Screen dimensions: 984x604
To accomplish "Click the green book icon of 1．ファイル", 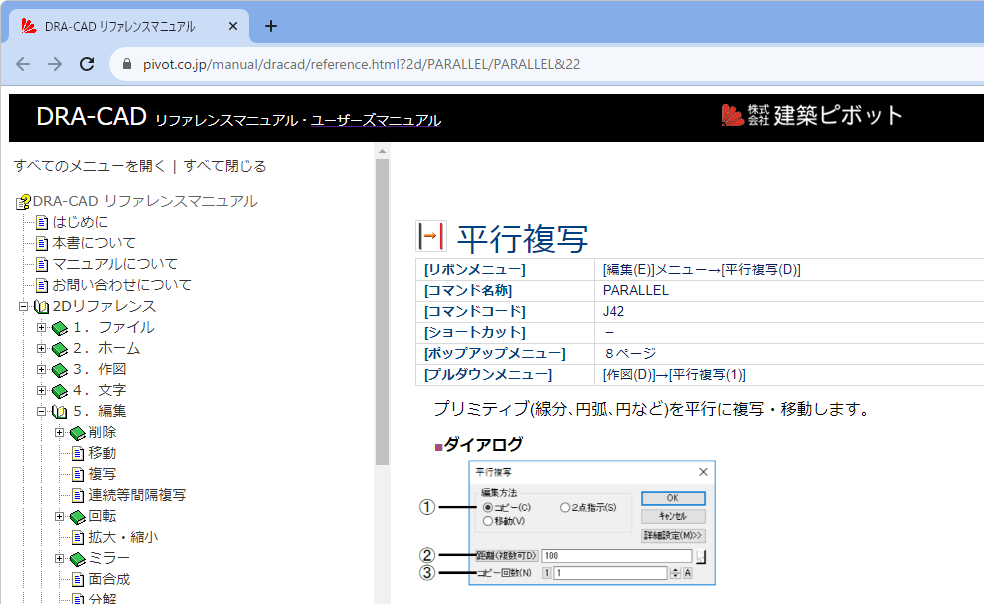I will click(x=60, y=328).
